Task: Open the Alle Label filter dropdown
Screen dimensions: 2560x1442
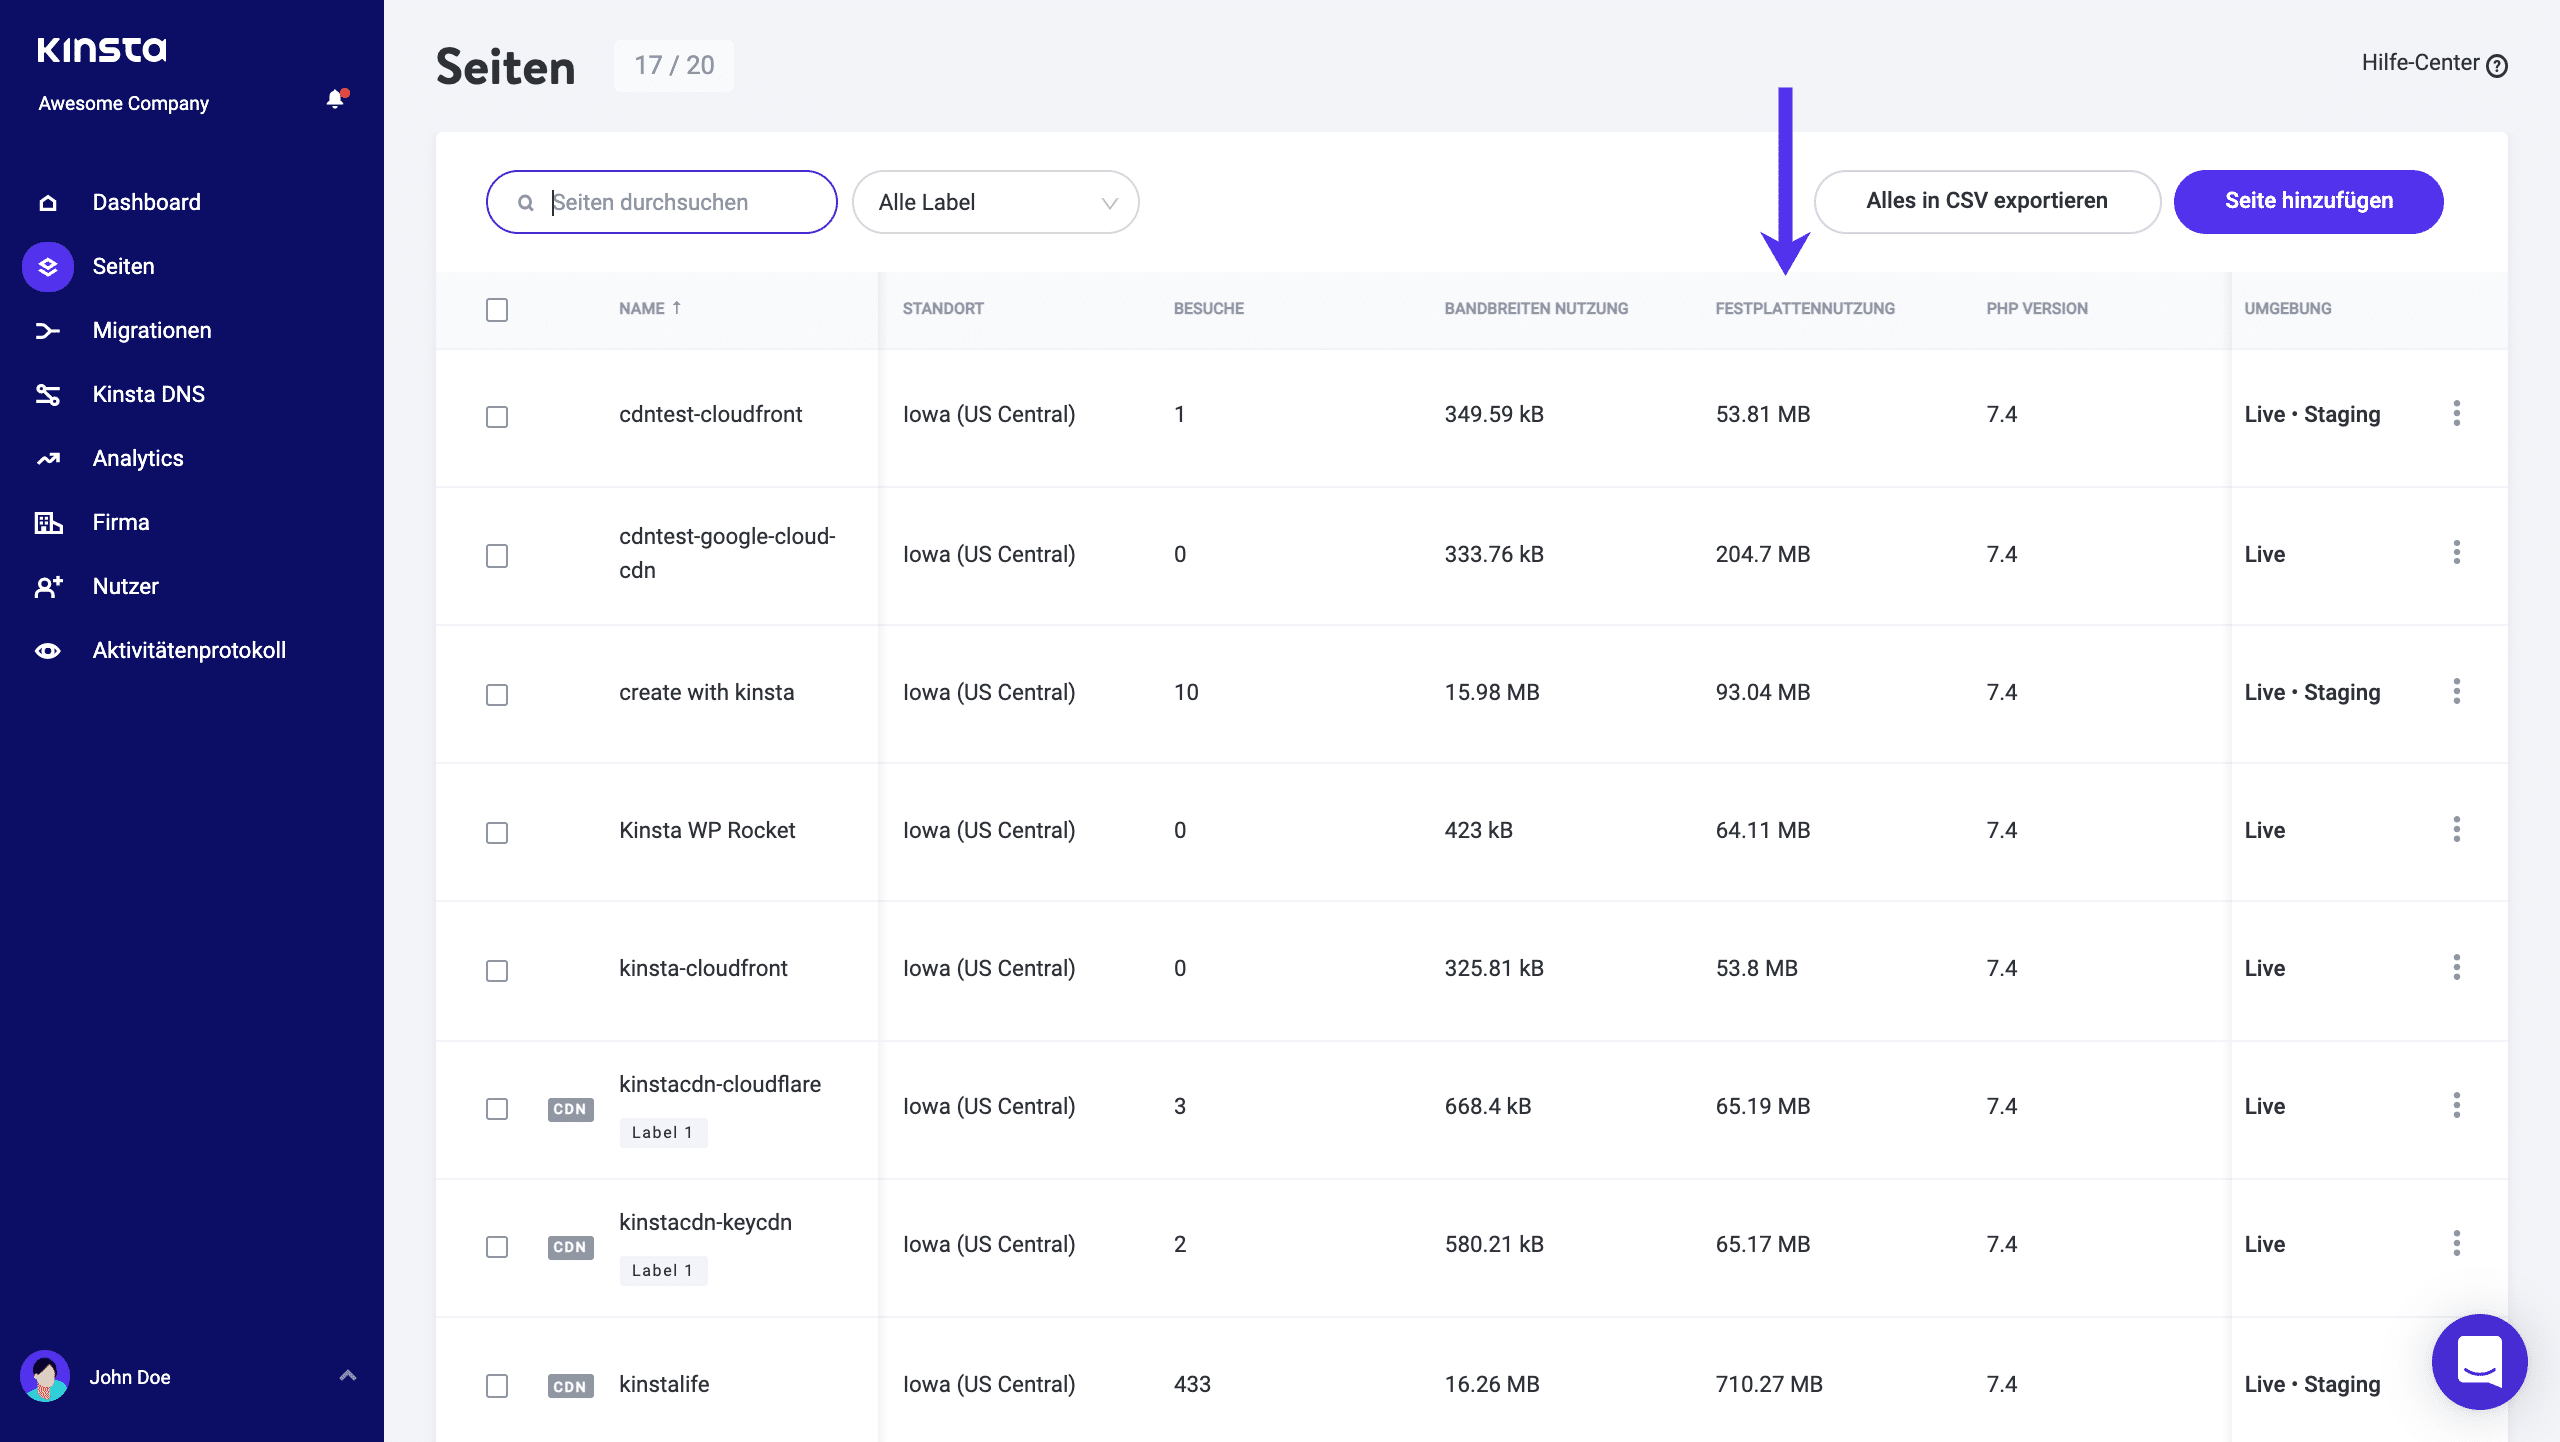Action: point(993,200)
